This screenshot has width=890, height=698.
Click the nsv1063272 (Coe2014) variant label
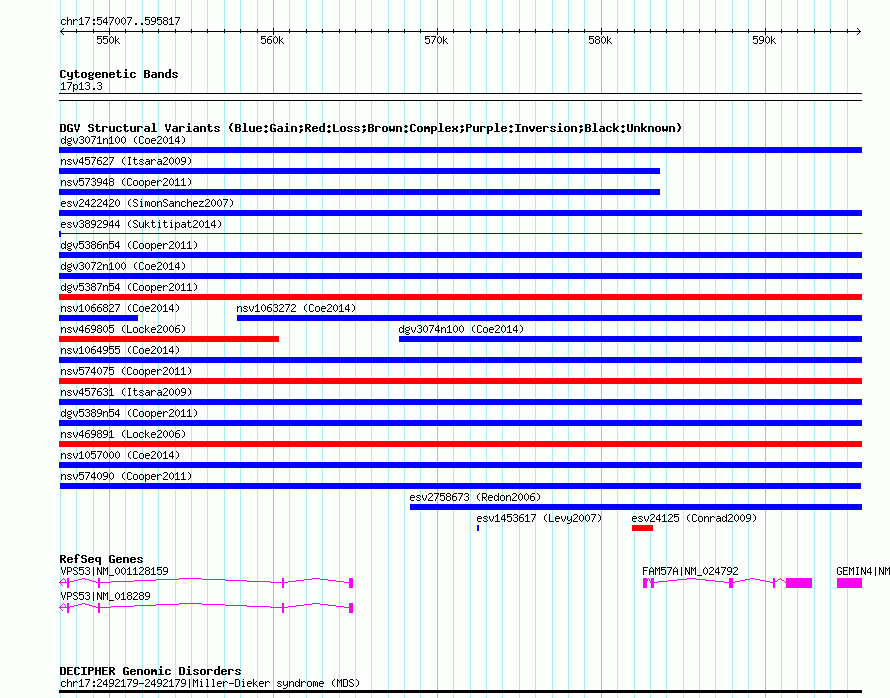296,308
